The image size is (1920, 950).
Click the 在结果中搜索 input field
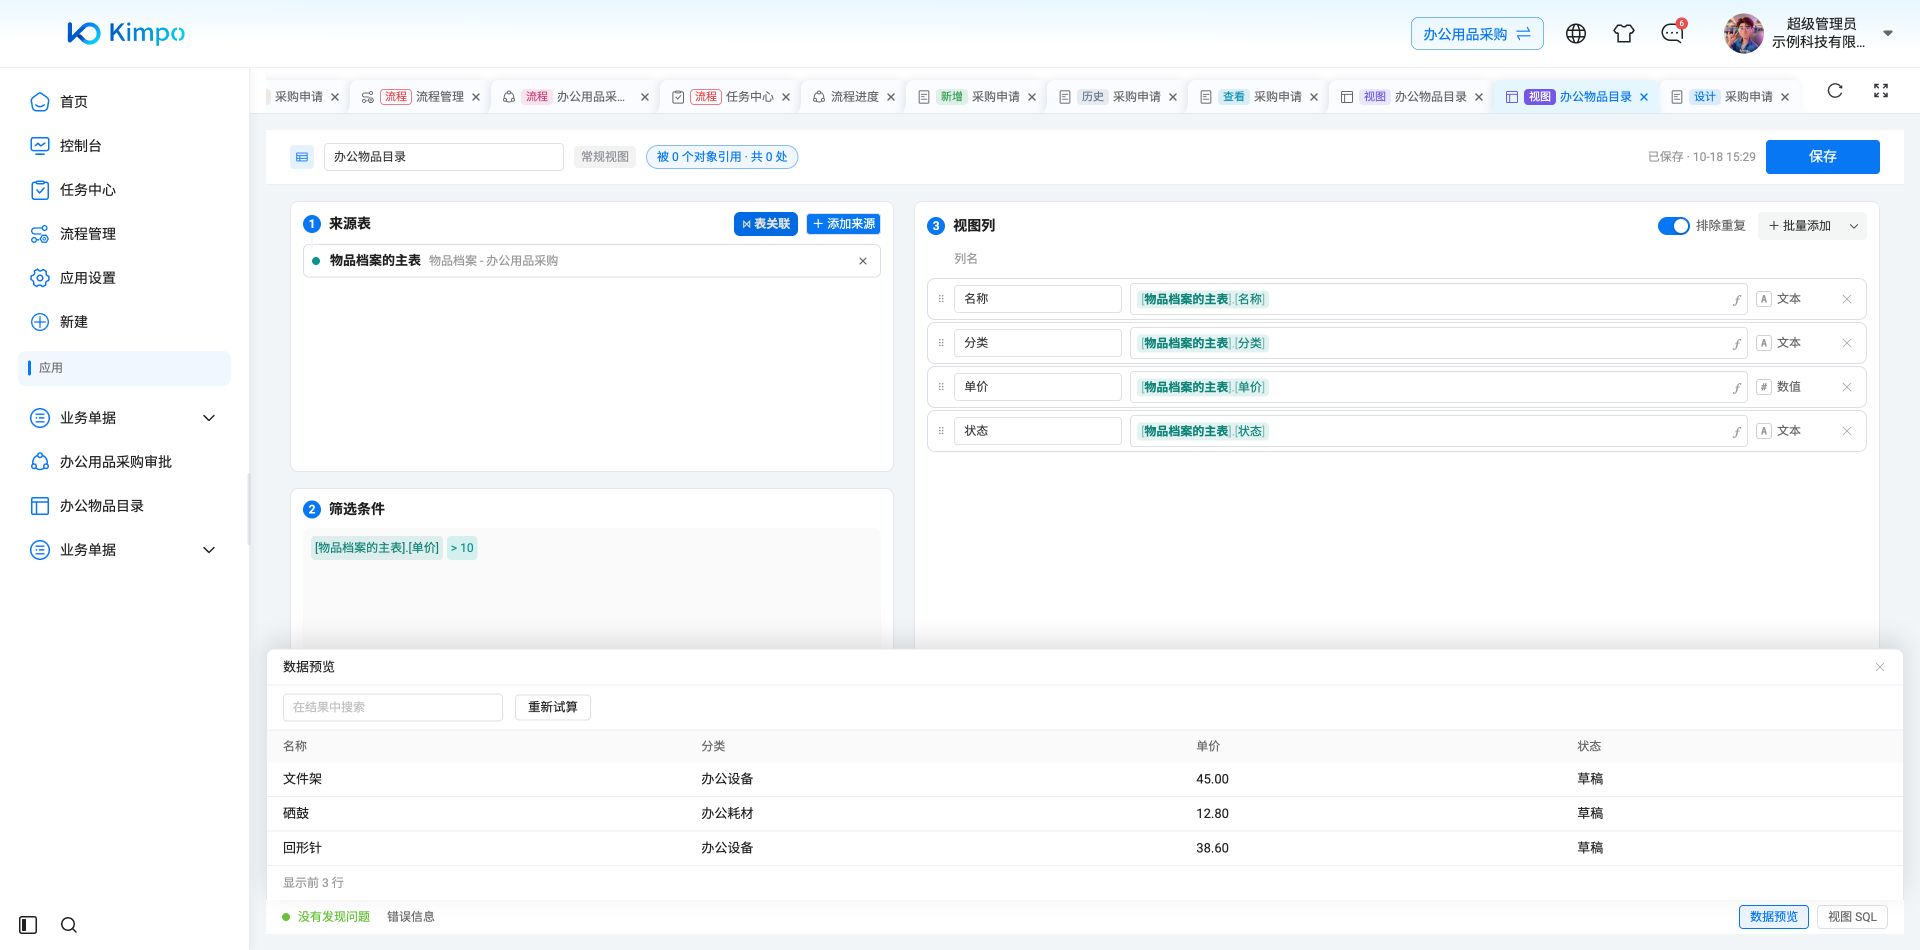point(393,707)
